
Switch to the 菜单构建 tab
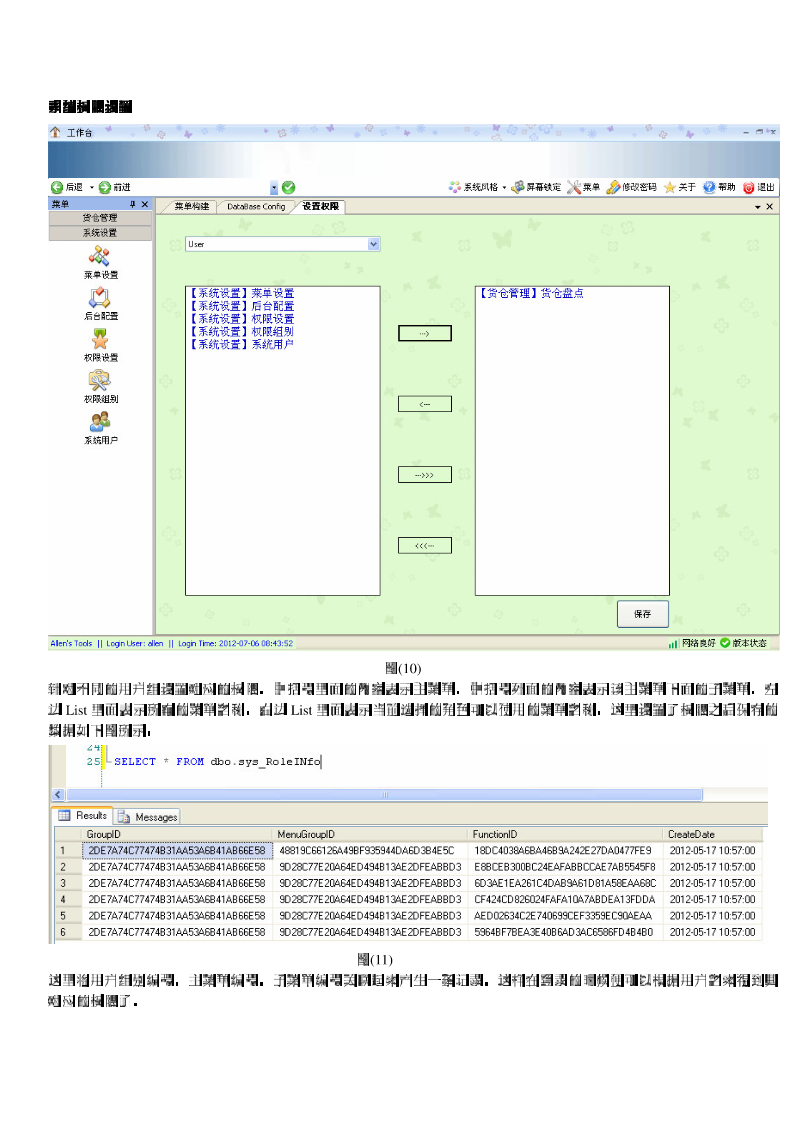click(191, 206)
